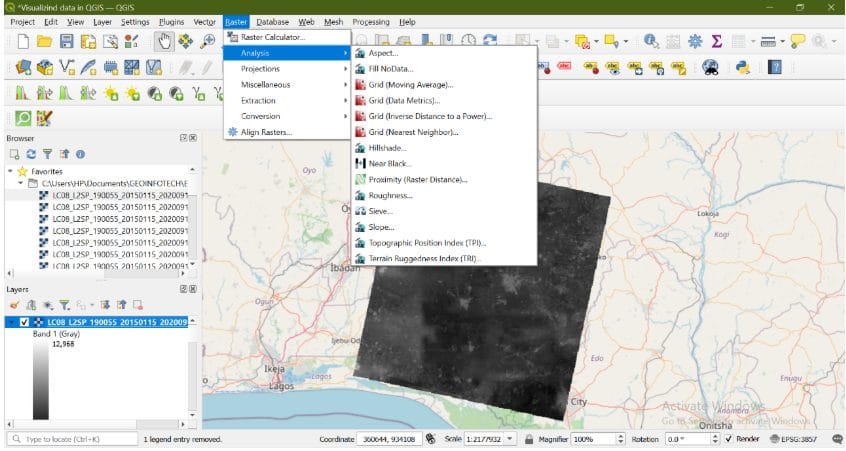Open the Scale dropdown in status bar
846x451 pixels.
point(511,439)
